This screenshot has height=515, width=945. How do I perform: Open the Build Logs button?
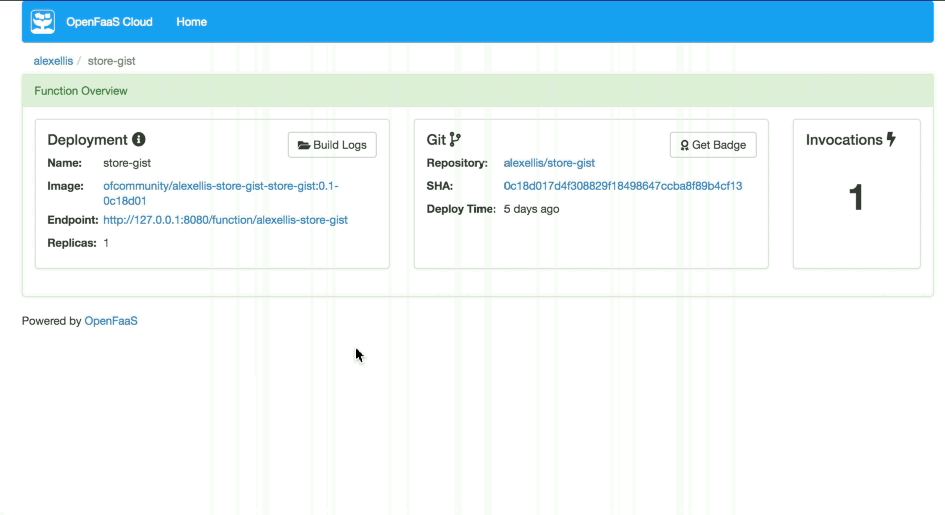pos(332,145)
